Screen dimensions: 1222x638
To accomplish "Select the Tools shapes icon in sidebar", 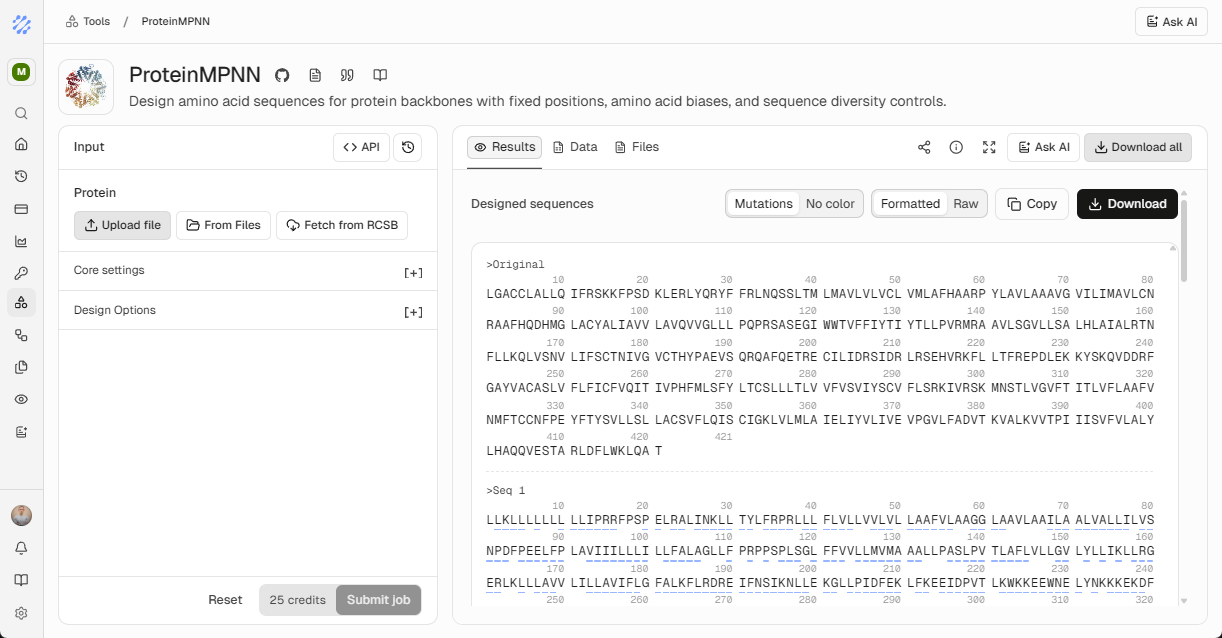I will coord(21,303).
